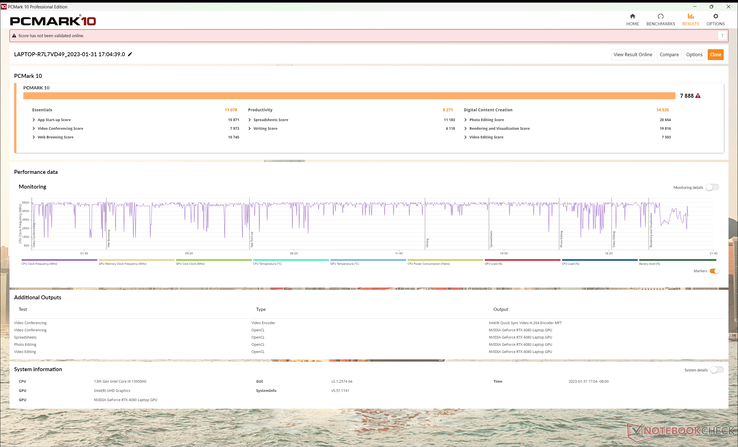
Task: Go to the Benchmarks section icon
Action: pos(660,16)
